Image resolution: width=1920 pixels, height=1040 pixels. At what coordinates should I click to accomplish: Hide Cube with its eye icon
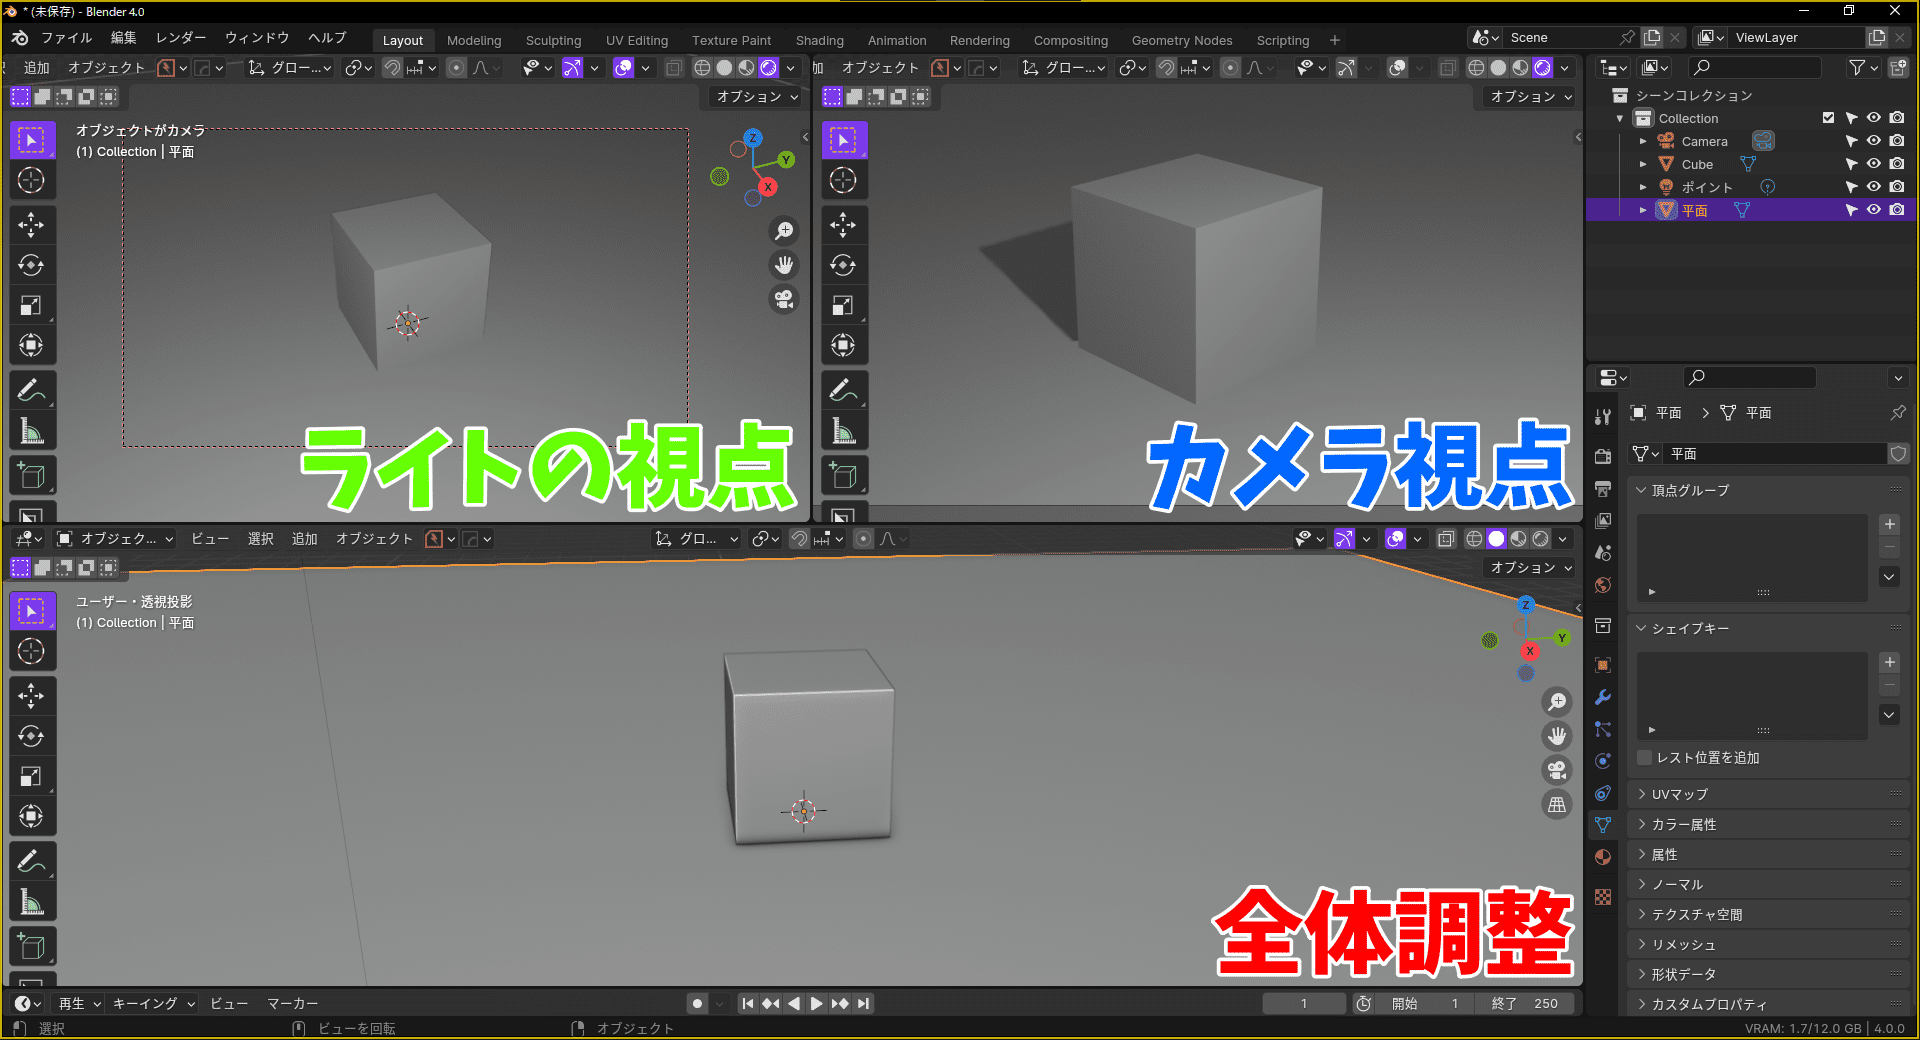pos(1874,164)
